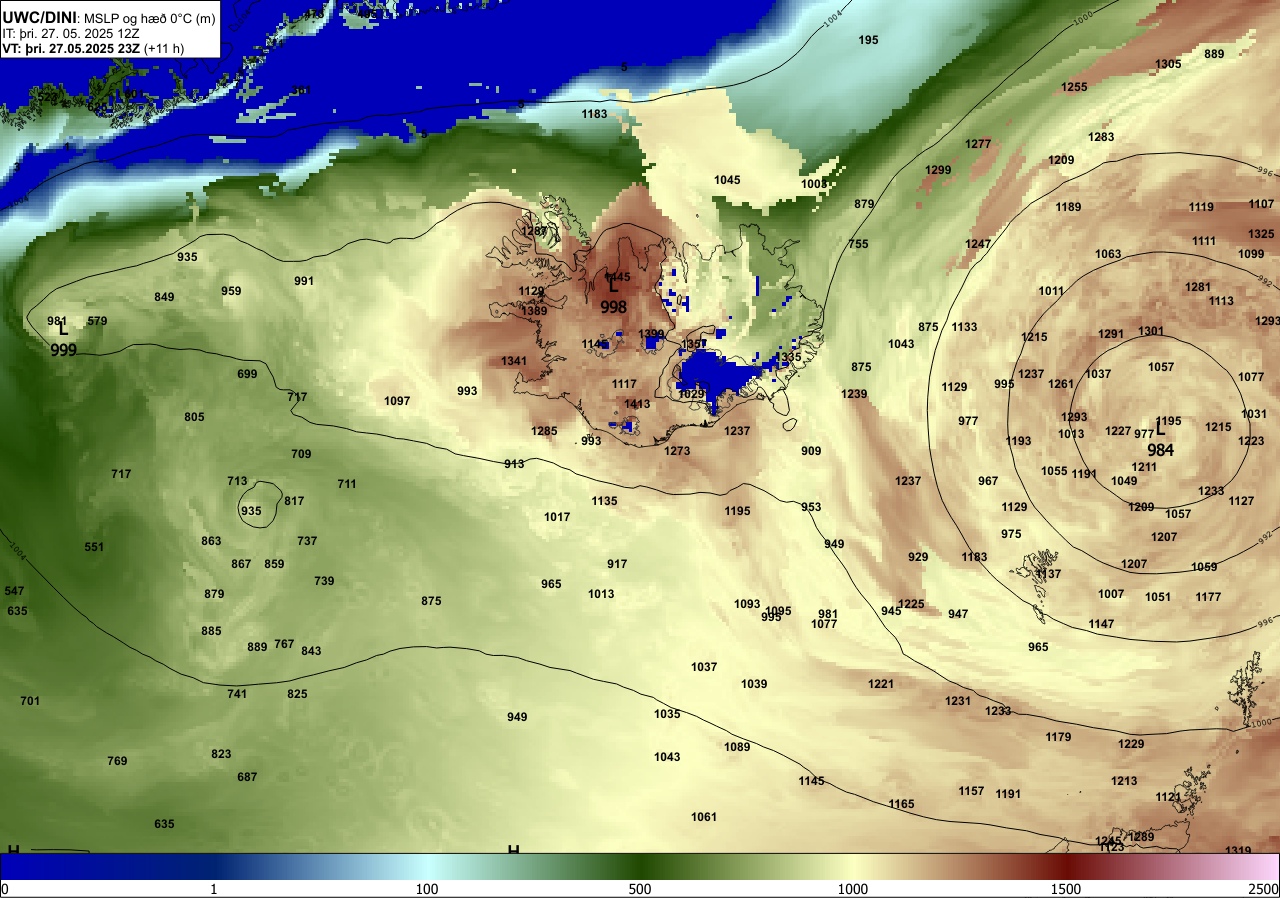Click the height value 1299
The width and height of the screenshot is (1280, 898).
(938, 170)
